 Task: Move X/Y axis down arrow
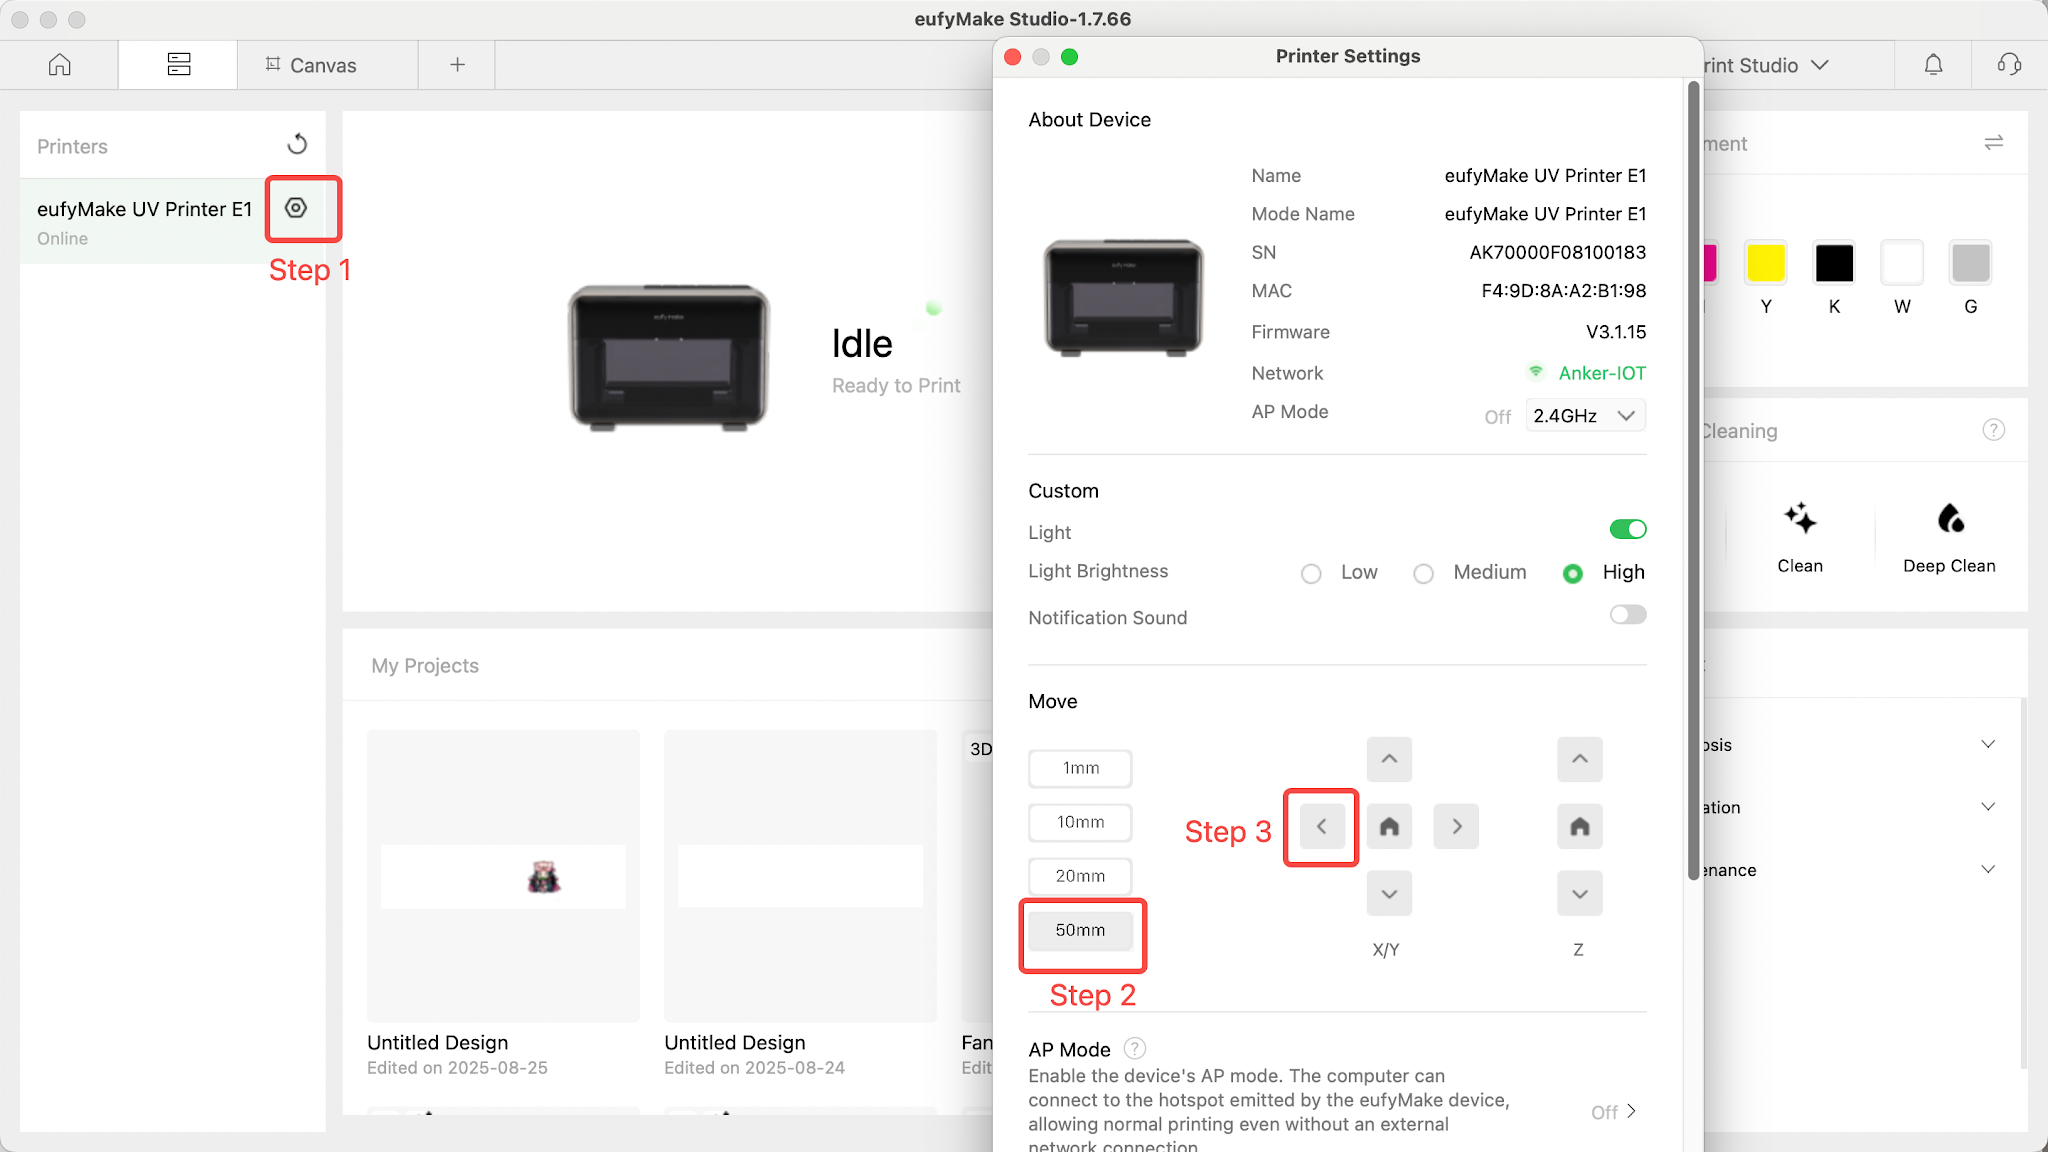pyautogui.click(x=1389, y=893)
